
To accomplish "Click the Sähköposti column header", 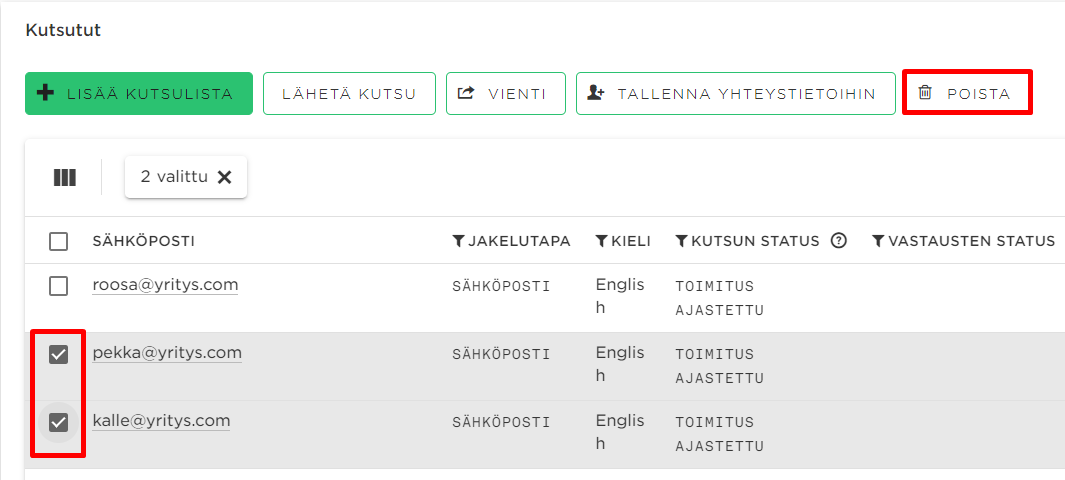I will pyautogui.click(x=143, y=241).
